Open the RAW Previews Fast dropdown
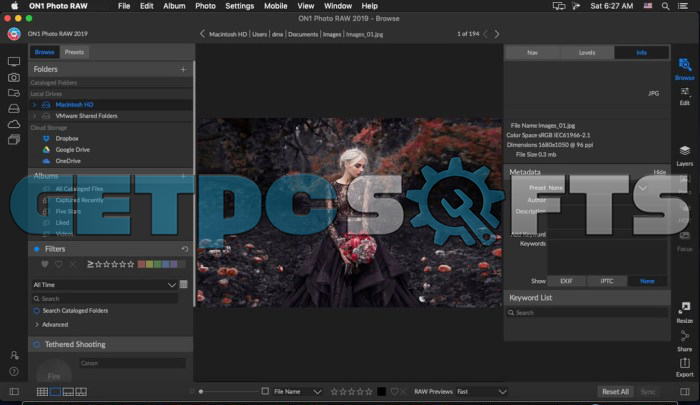This screenshot has width=700, height=405. pyautogui.click(x=482, y=392)
